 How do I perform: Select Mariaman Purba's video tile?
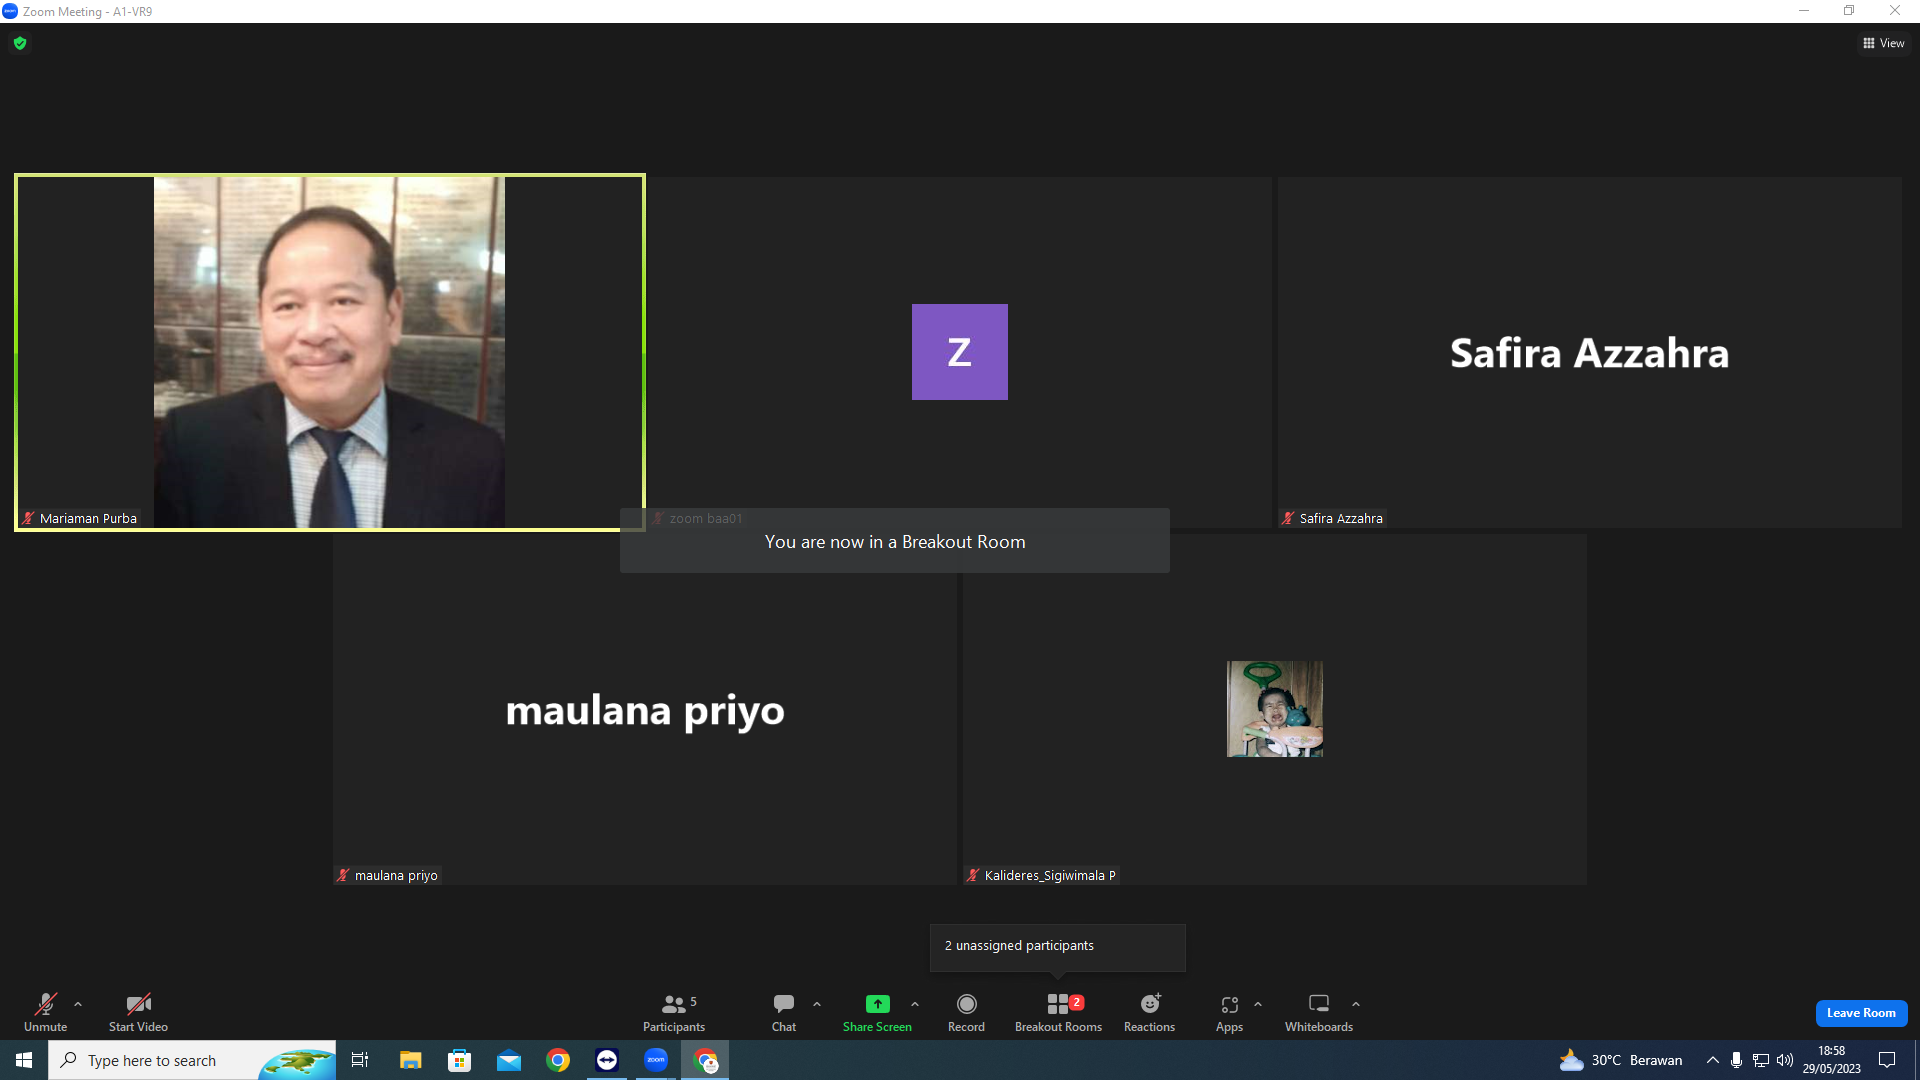coord(330,352)
